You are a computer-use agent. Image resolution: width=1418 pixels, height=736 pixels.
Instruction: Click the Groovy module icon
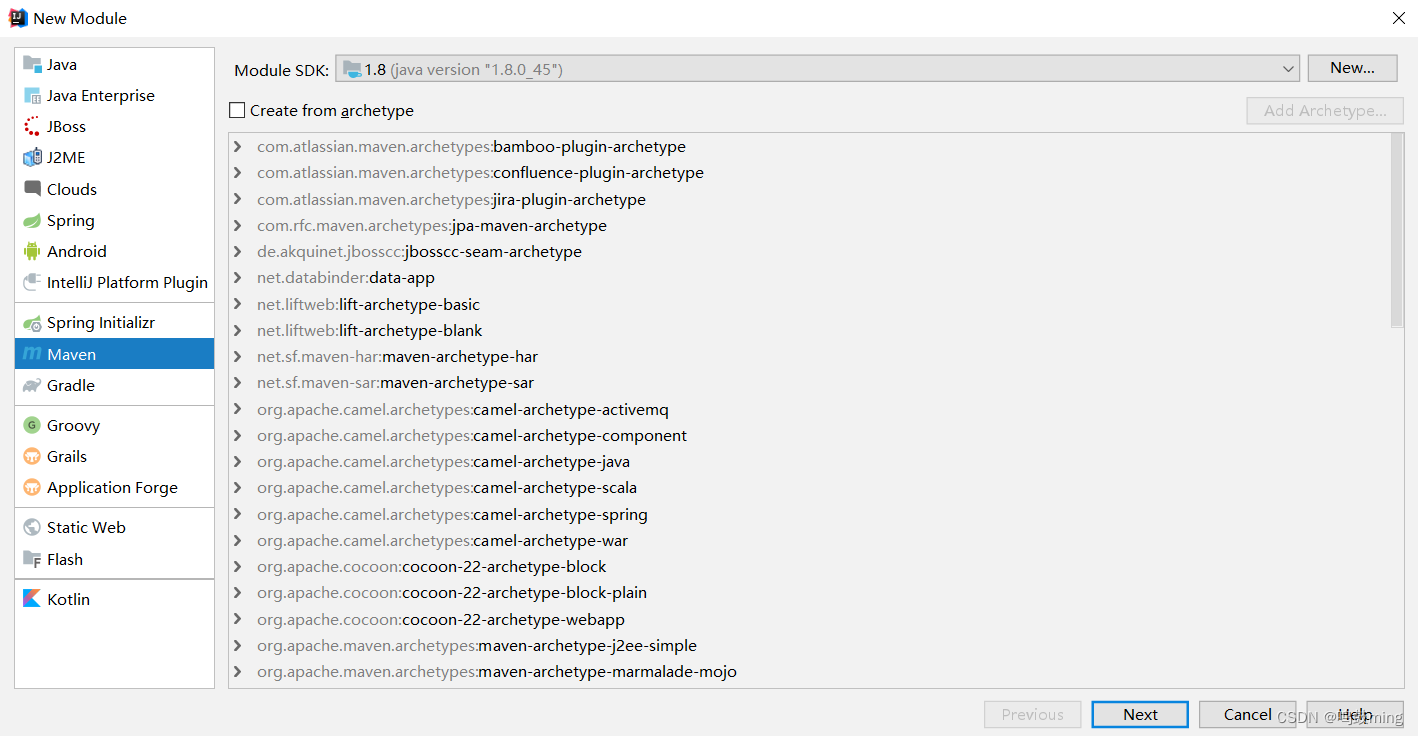tap(32, 426)
